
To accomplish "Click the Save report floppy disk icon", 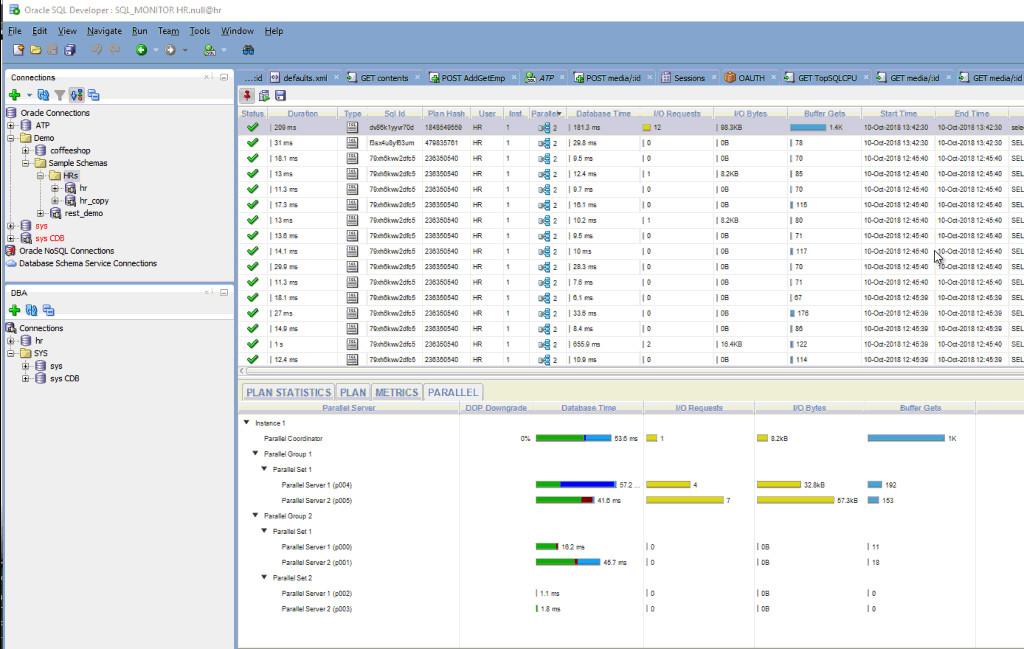I will point(280,96).
